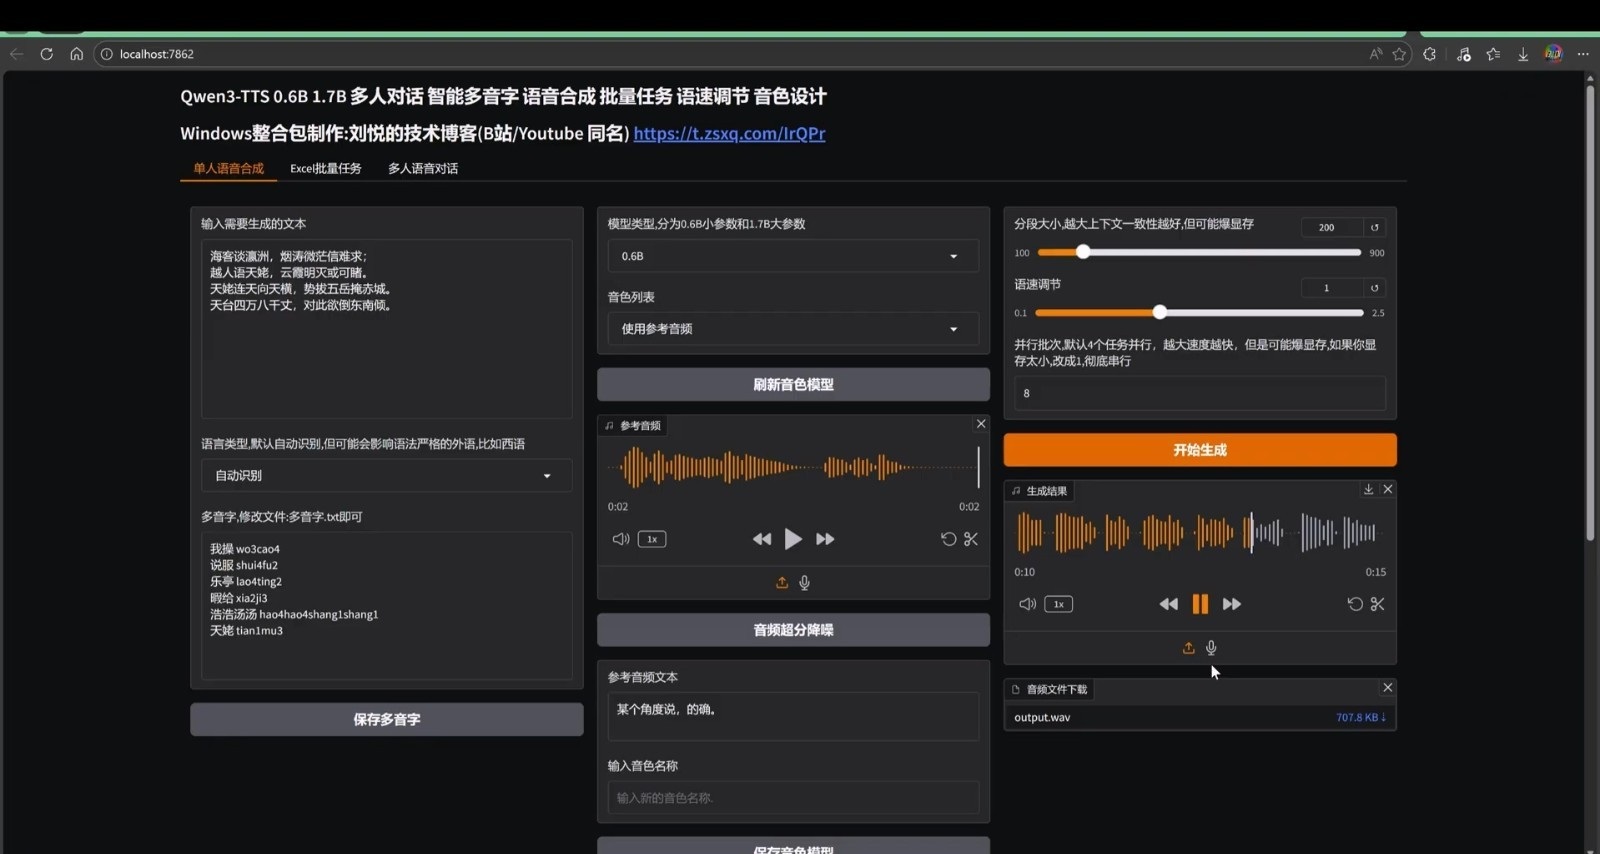Click microphone record icon under reference audio
This screenshot has width=1600, height=854.
pos(804,583)
